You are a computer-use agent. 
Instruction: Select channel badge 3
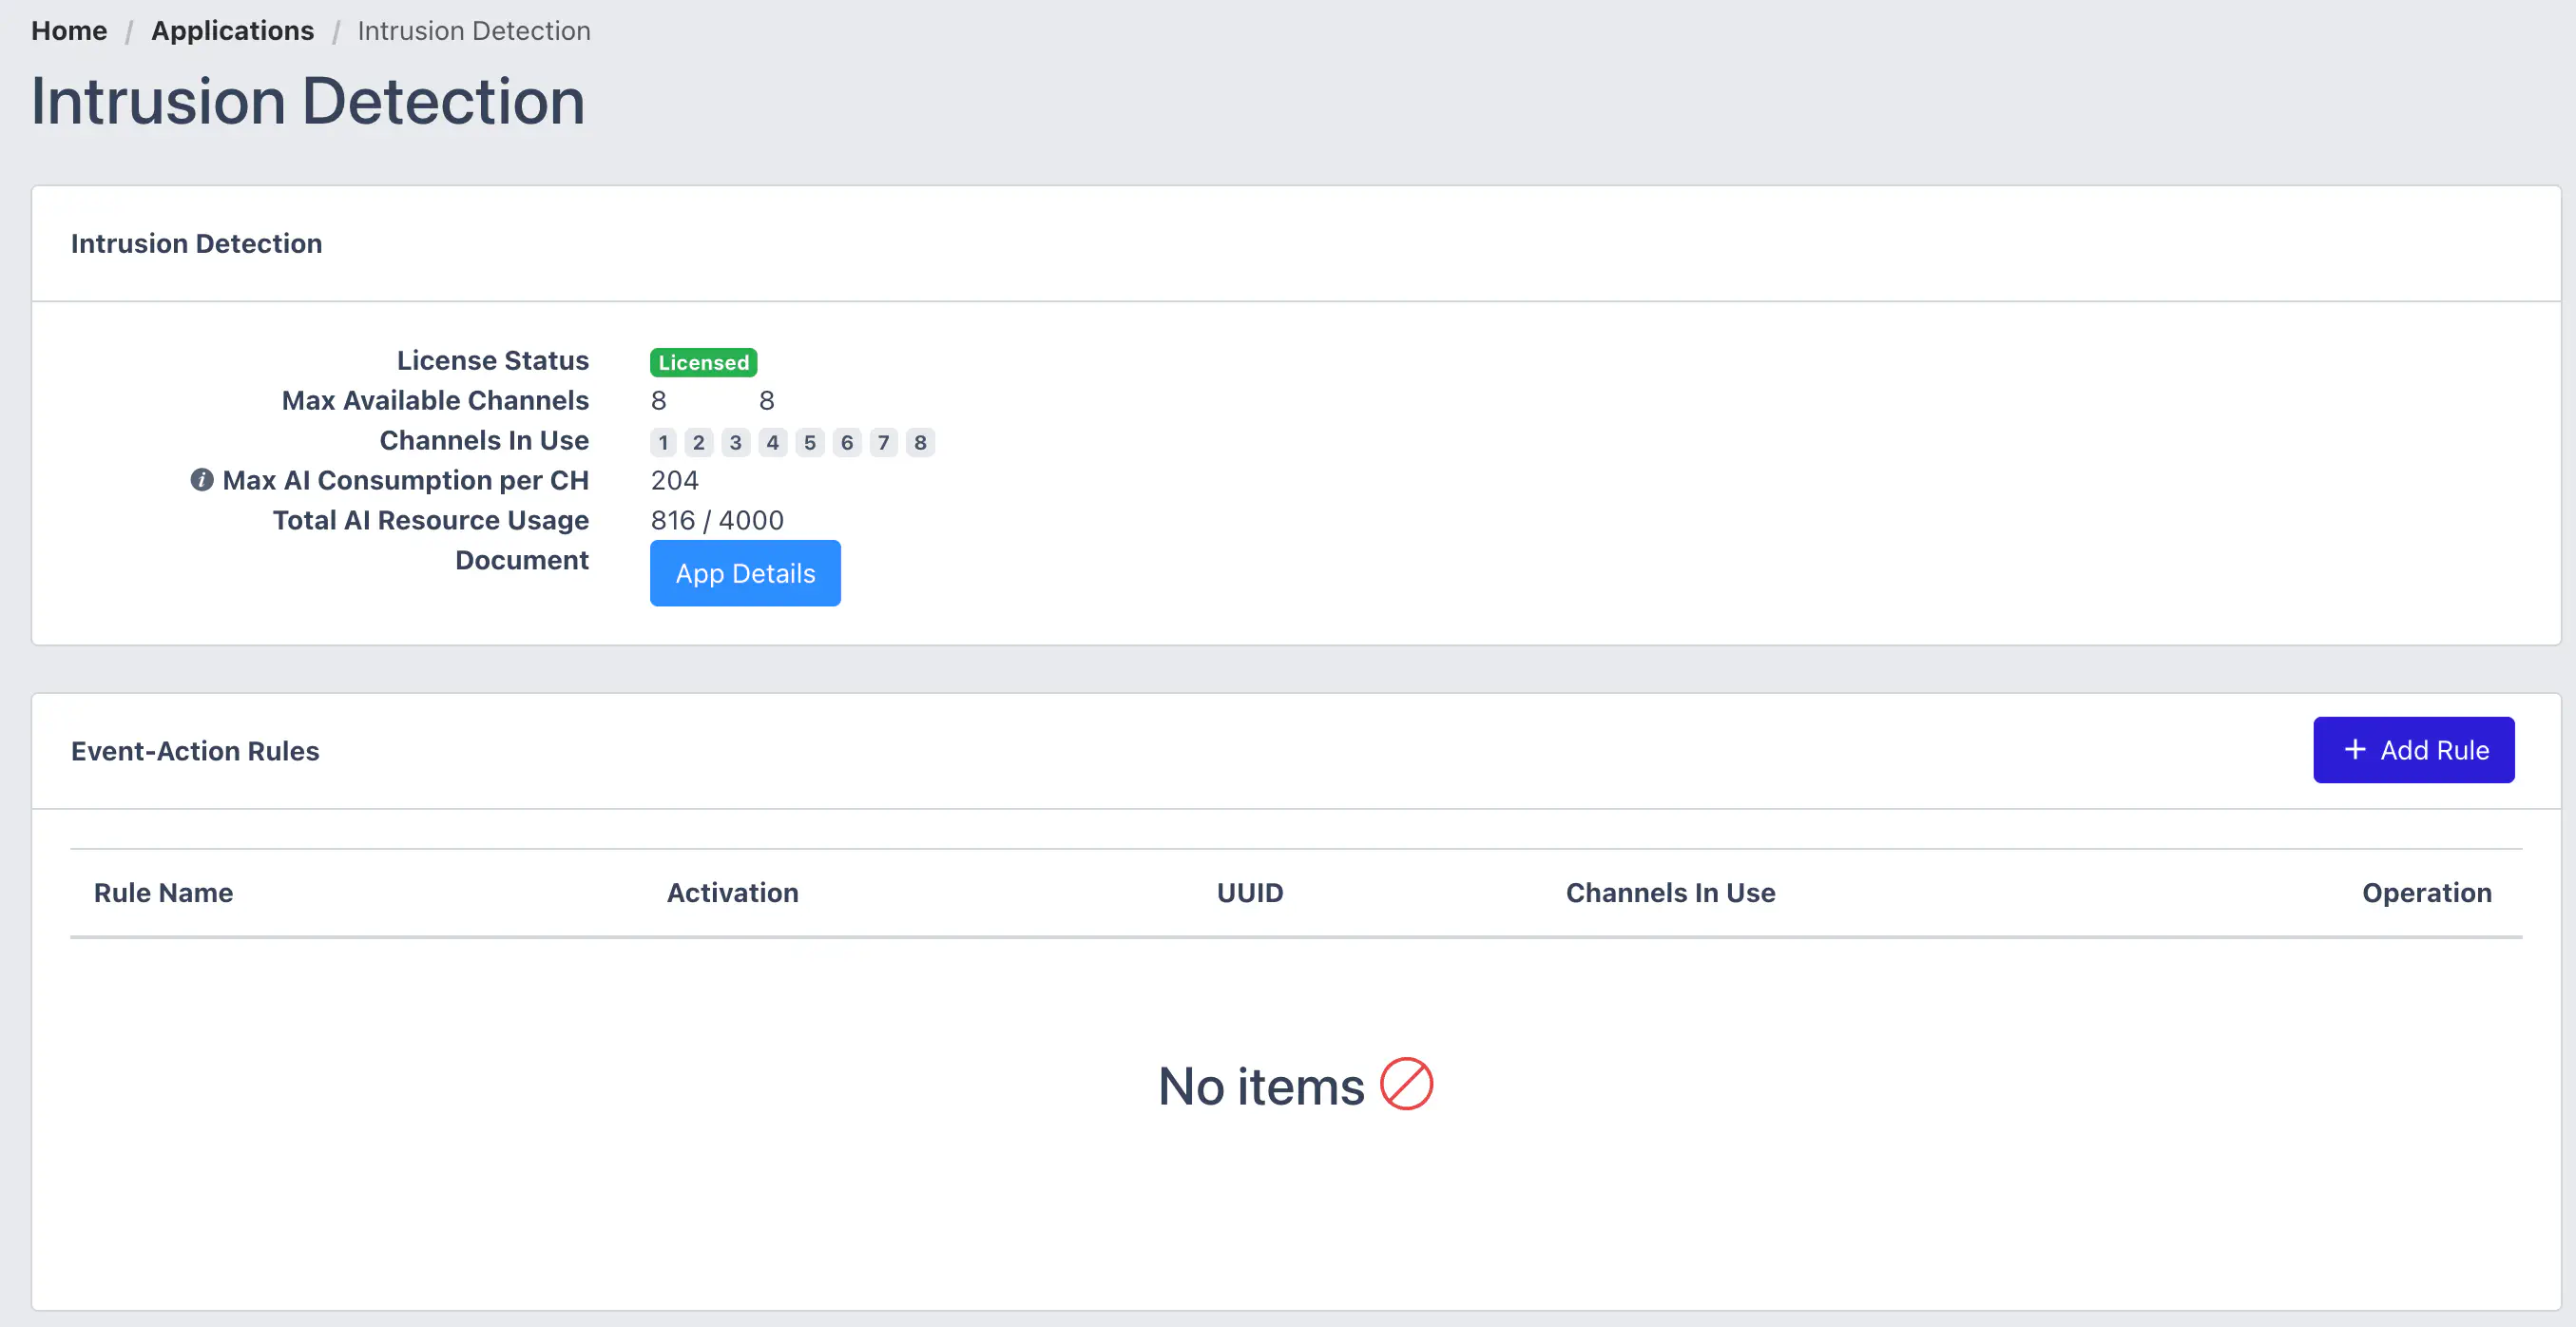point(736,442)
